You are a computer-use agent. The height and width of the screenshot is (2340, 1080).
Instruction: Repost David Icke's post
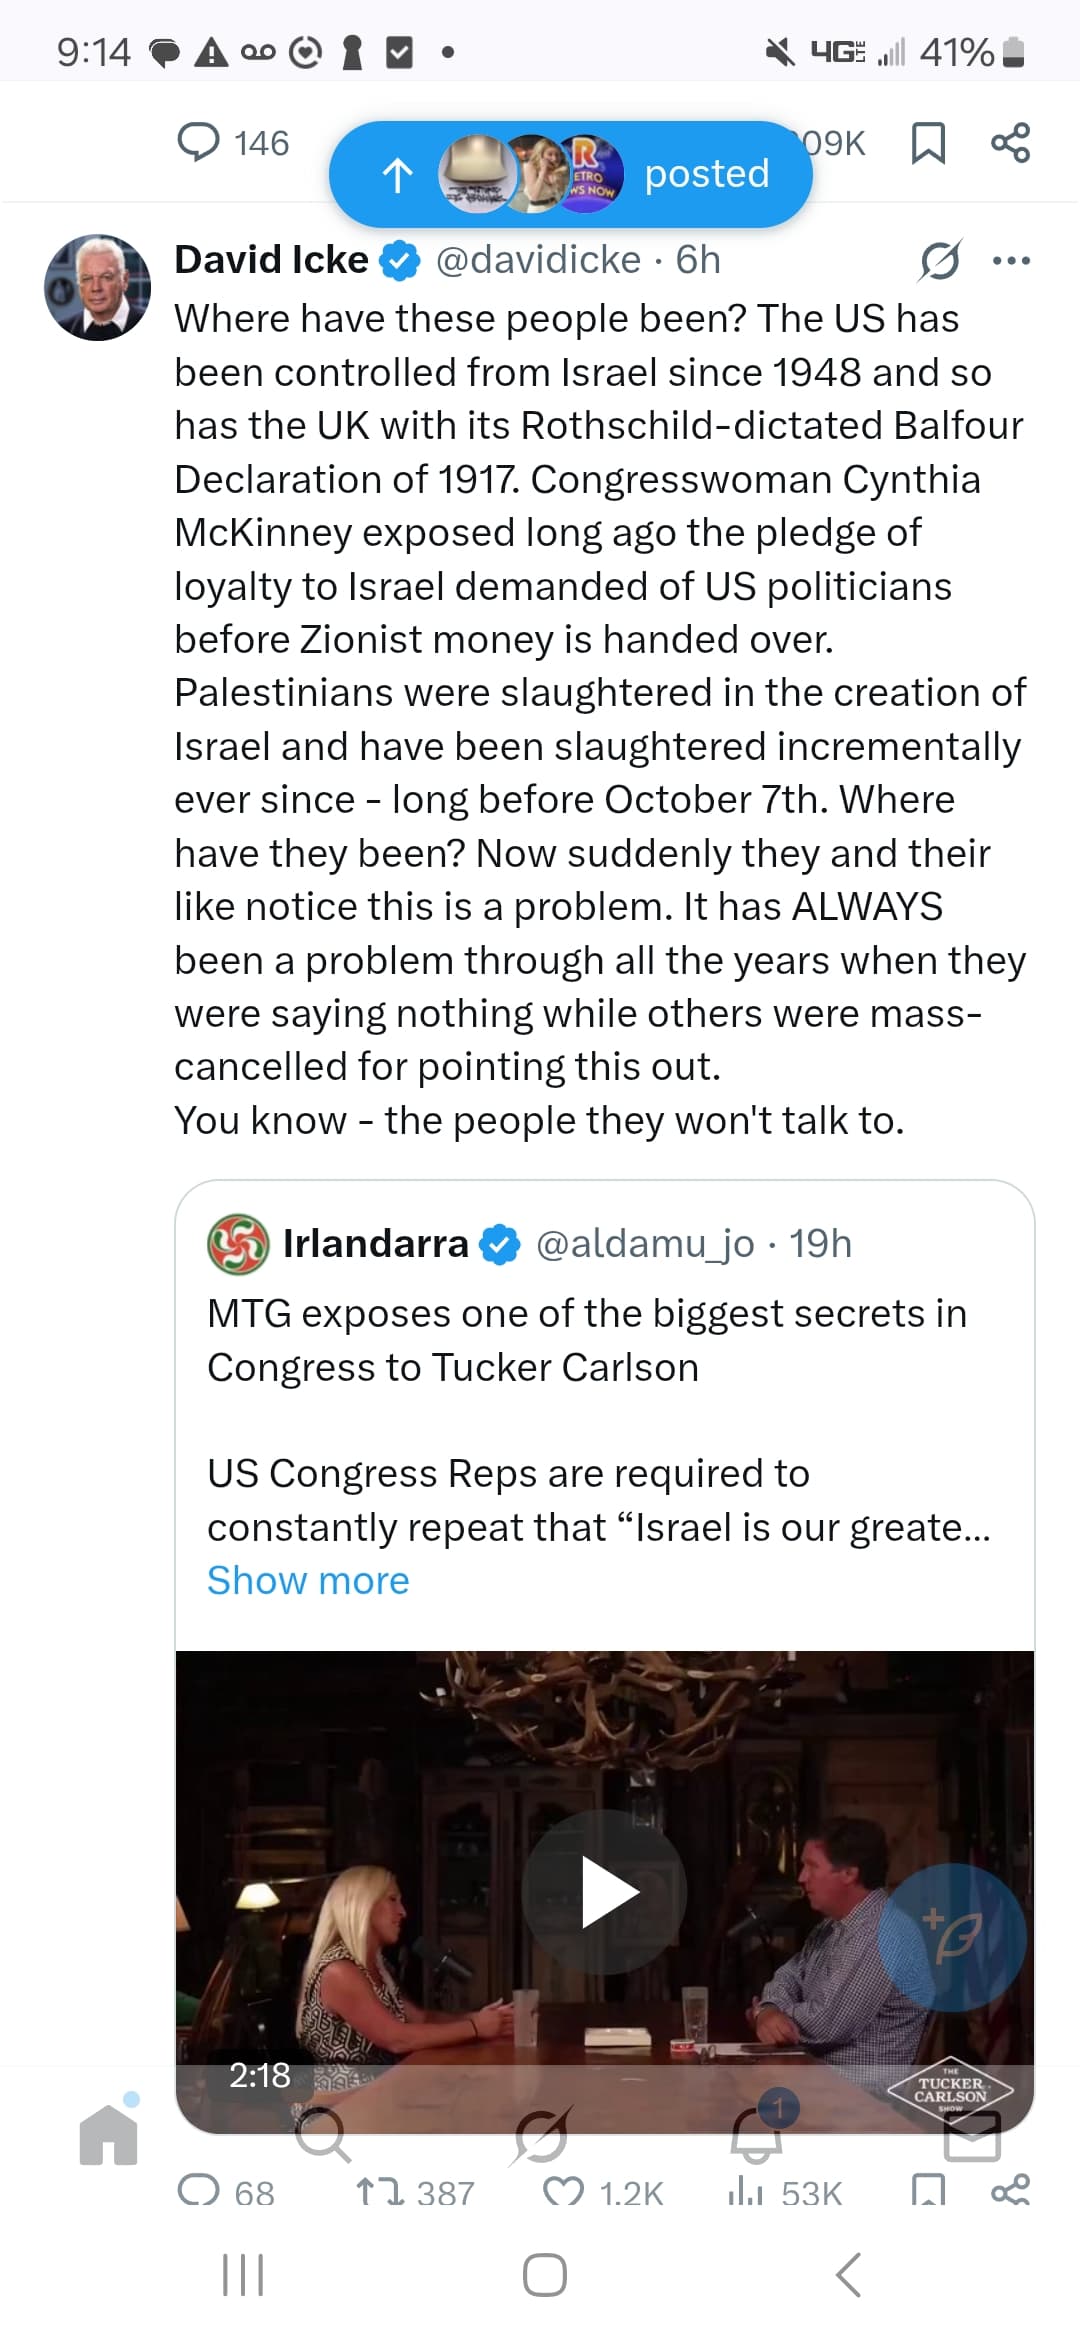pos(380,2193)
